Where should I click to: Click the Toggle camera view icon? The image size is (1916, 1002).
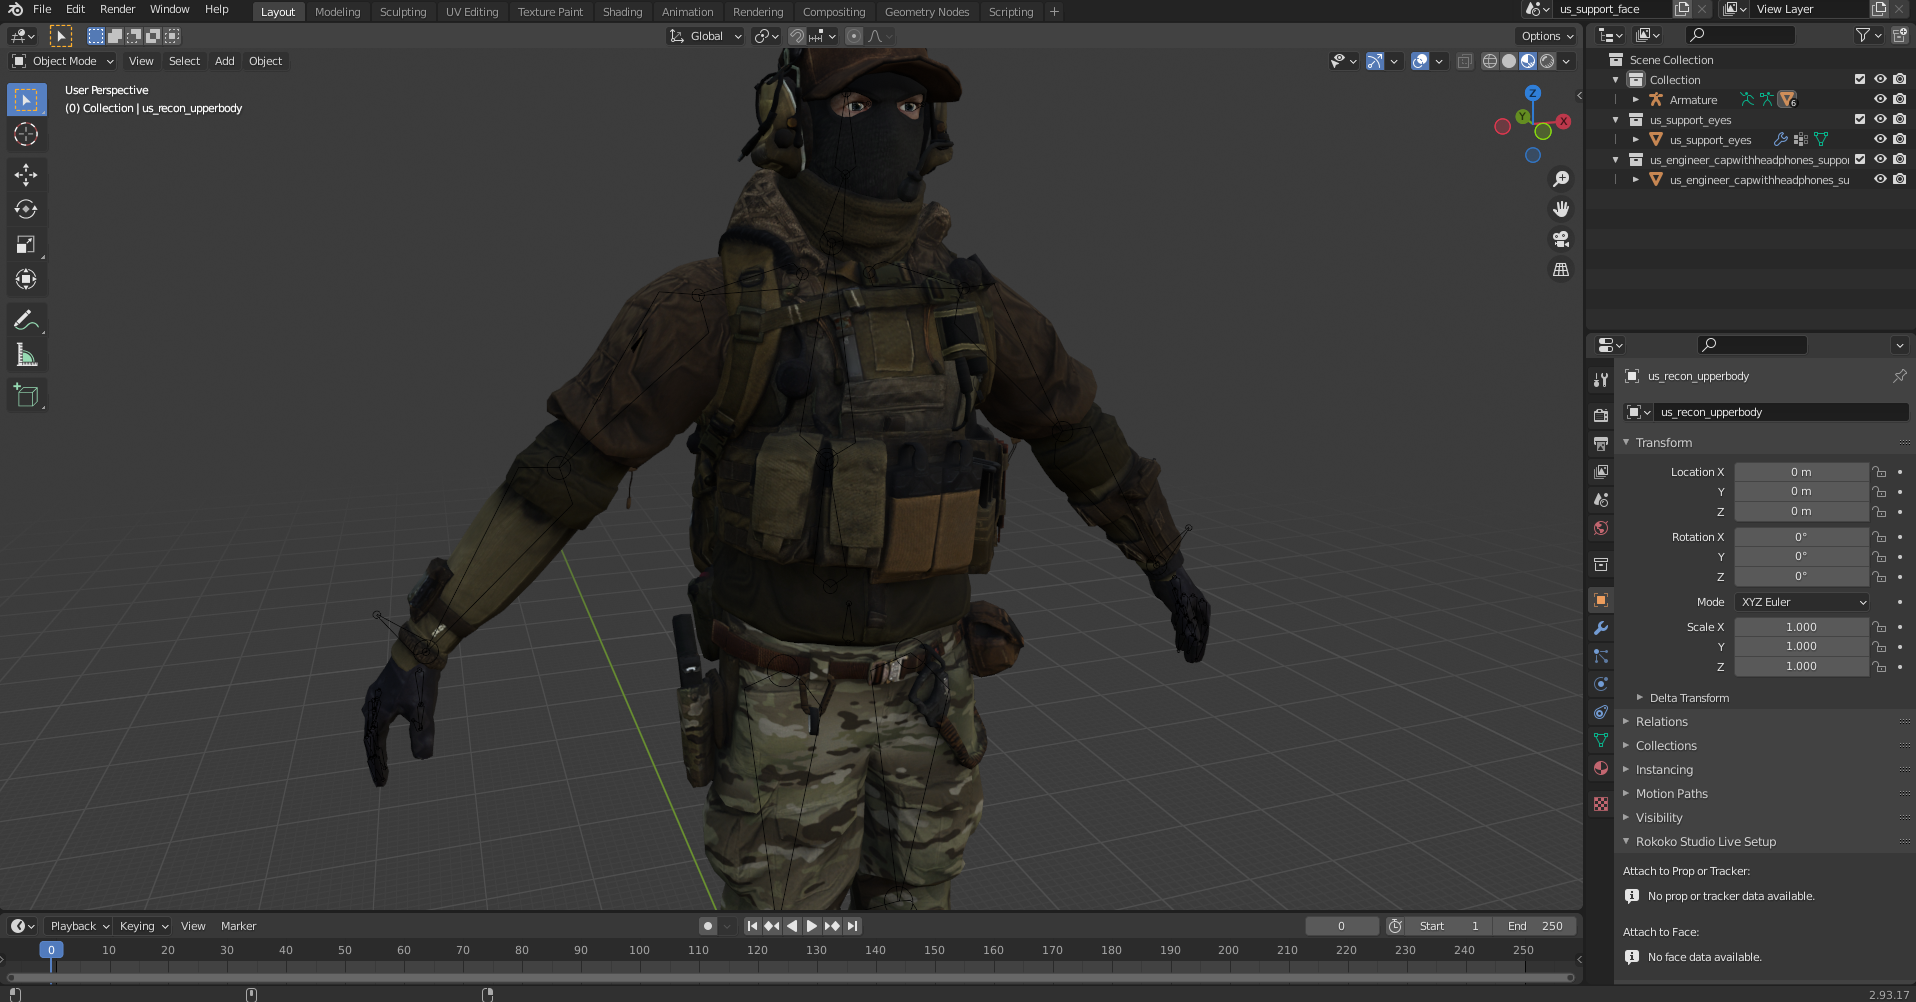coord(1560,240)
